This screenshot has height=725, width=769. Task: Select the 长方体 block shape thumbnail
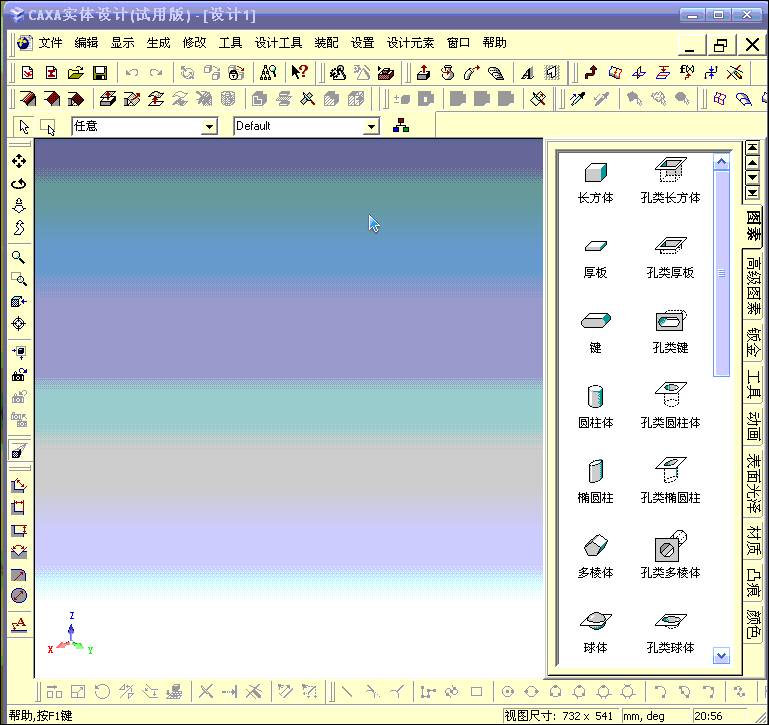595,172
